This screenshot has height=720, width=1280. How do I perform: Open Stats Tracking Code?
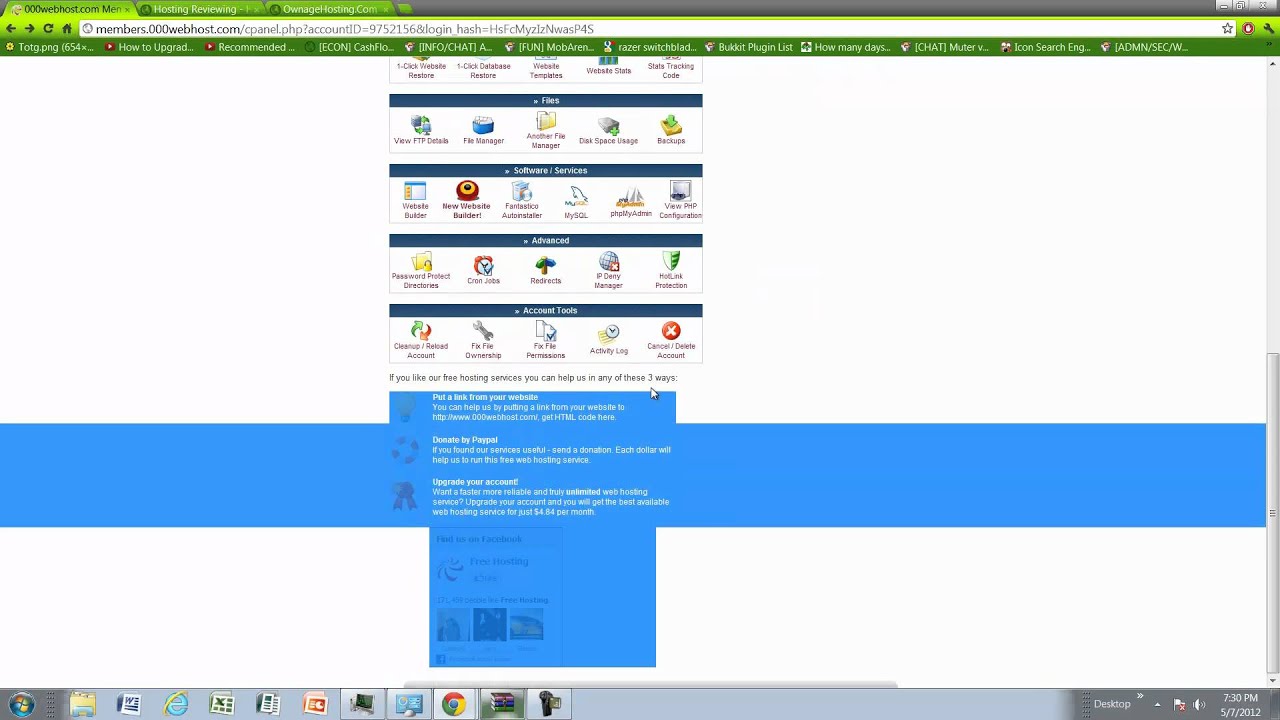[671, 70]
